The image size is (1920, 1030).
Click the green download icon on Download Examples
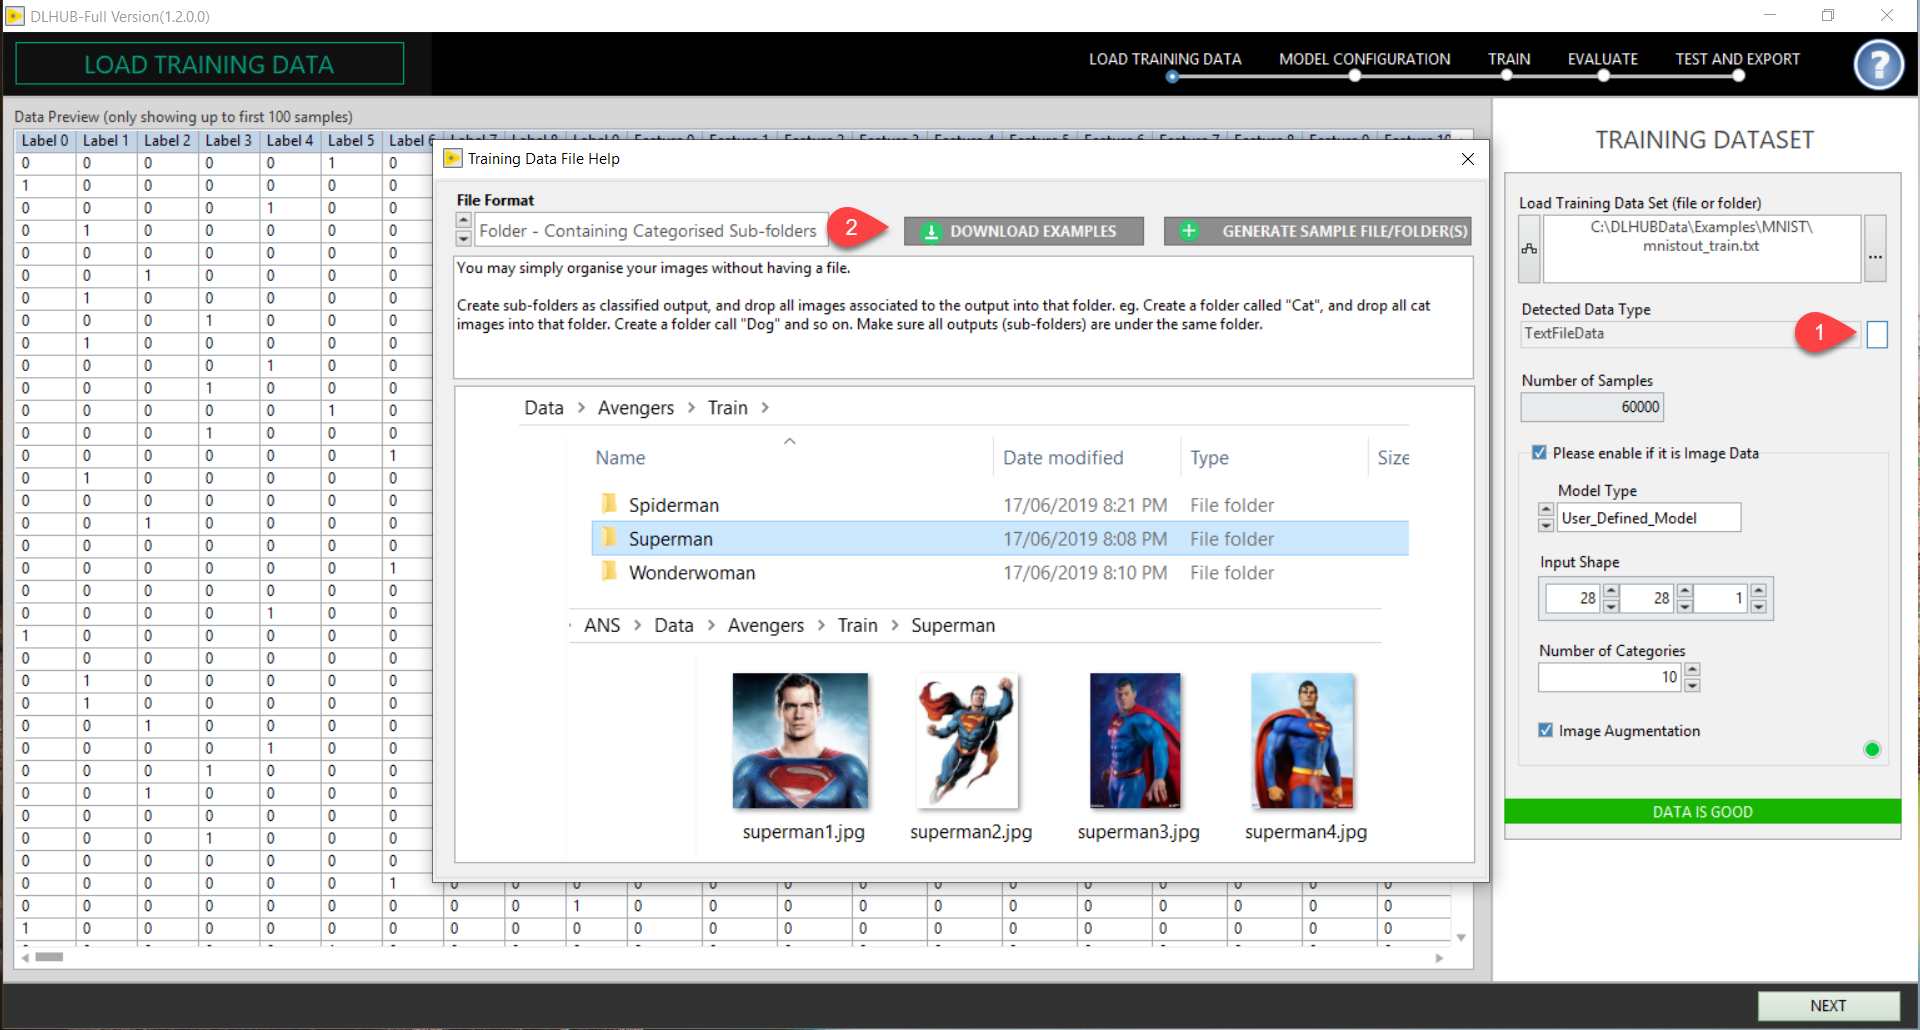[x=931, y=232]
